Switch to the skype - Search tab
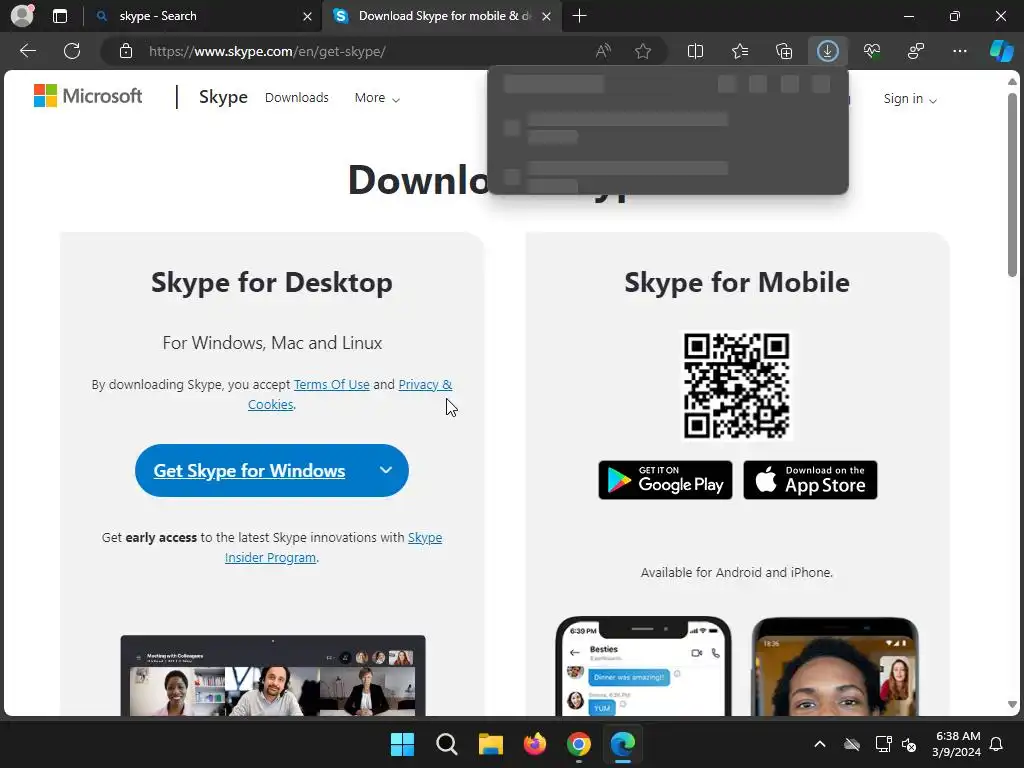1024x768 pixels. click(x=204, y=16)
